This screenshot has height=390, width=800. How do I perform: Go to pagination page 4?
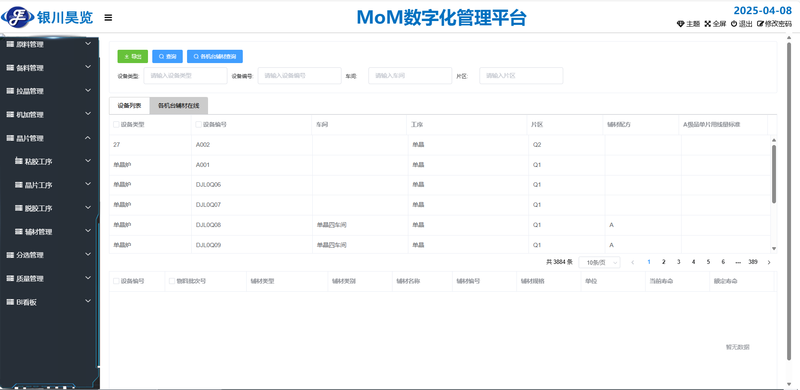click(693, 262)
